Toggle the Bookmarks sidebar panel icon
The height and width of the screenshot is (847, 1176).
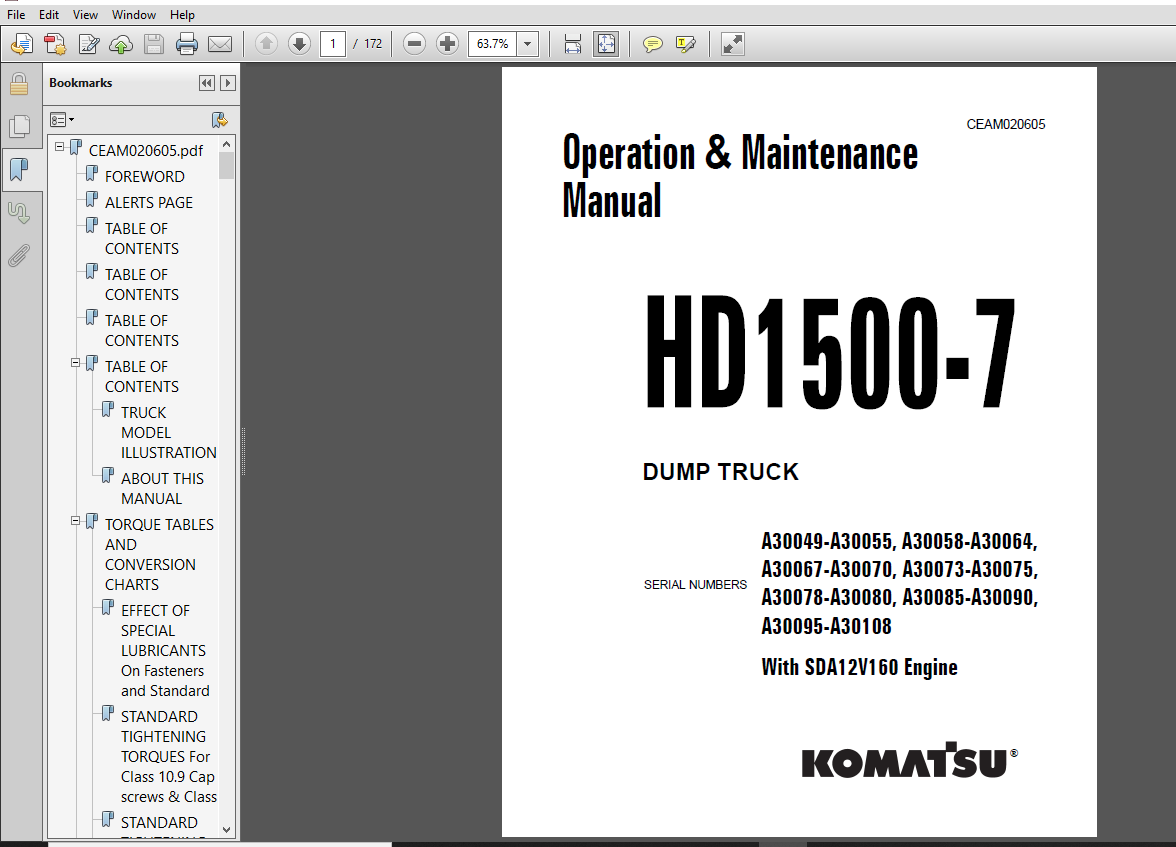click(x=19, y=170)
